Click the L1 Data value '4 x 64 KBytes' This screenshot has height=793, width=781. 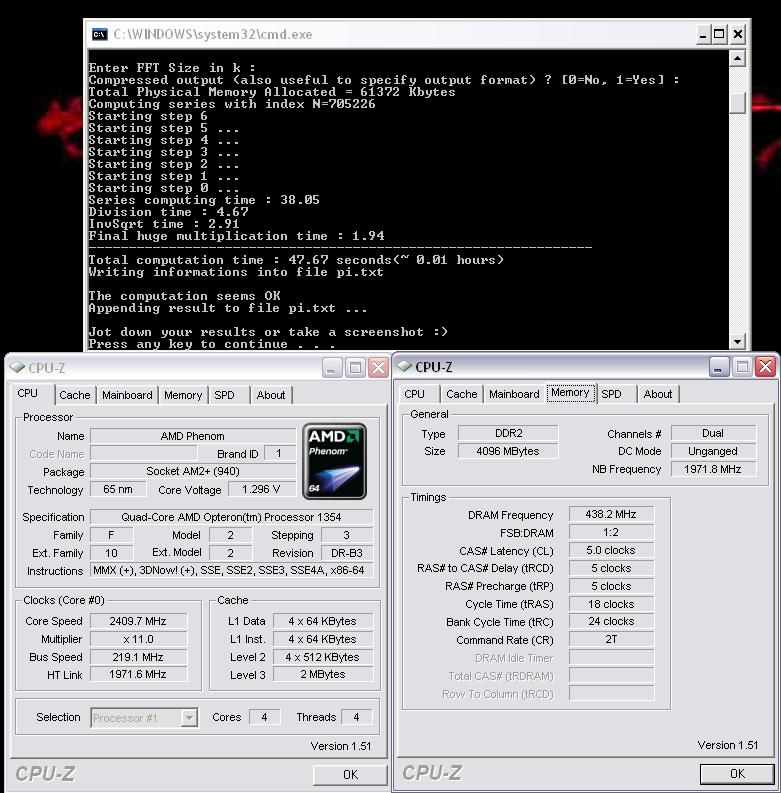tap(323, 621)
